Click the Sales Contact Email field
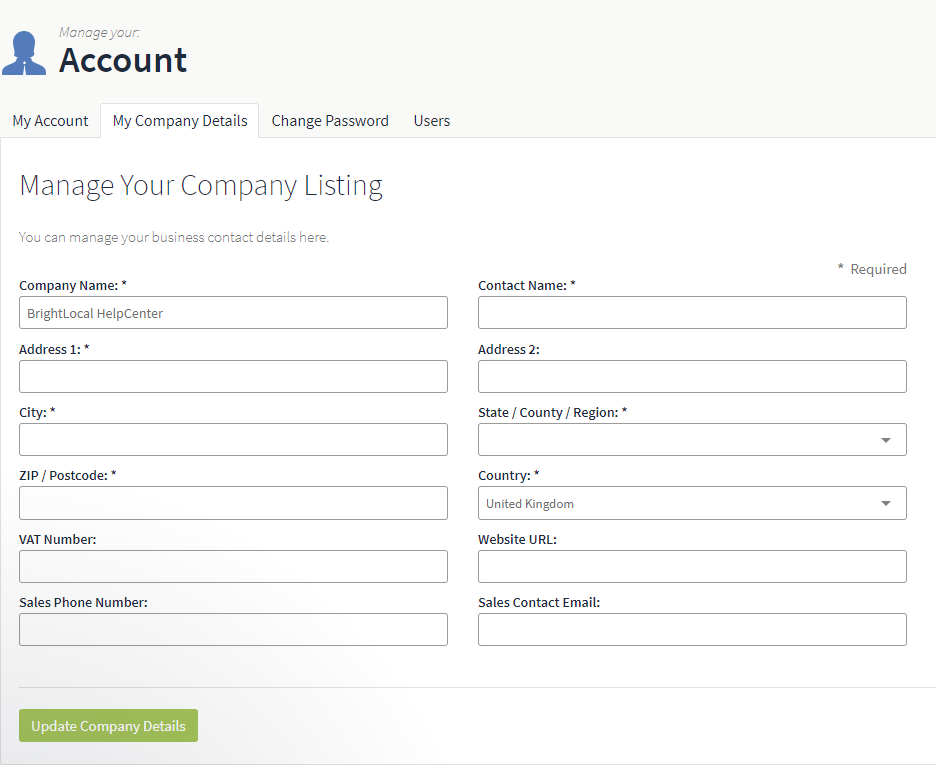Image resolution: width=936 pixels, height=765 pixels. 692,630
